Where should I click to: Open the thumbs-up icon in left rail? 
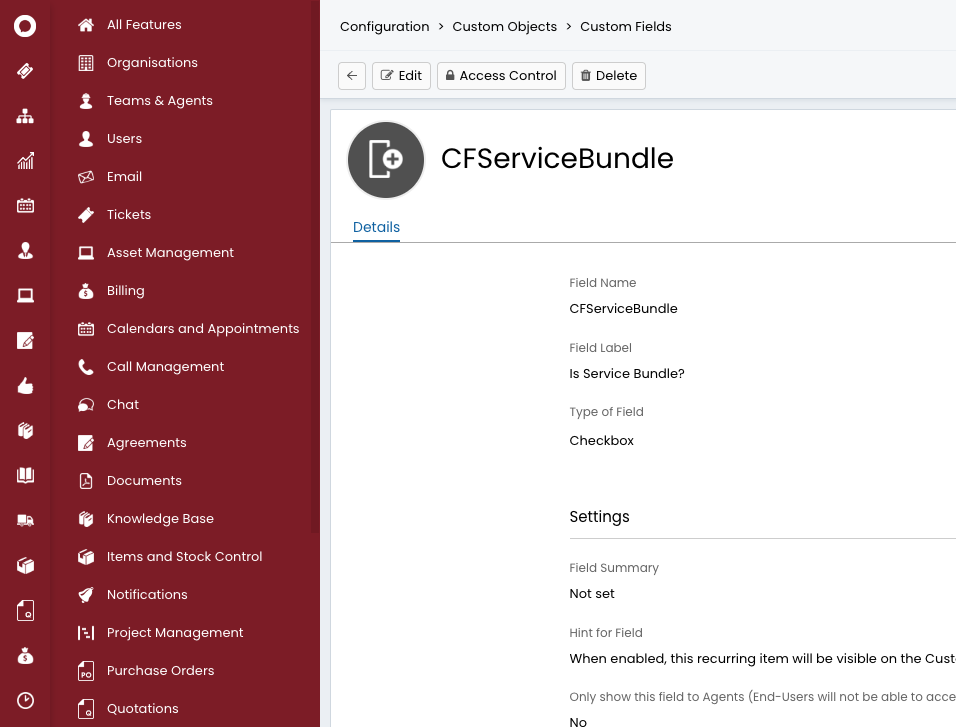[25, 385]
